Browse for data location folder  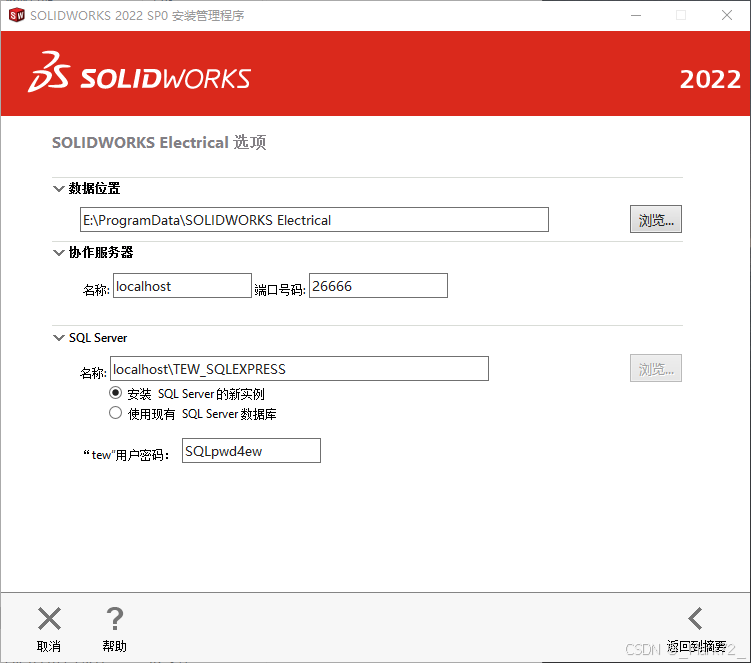[656, 219]
